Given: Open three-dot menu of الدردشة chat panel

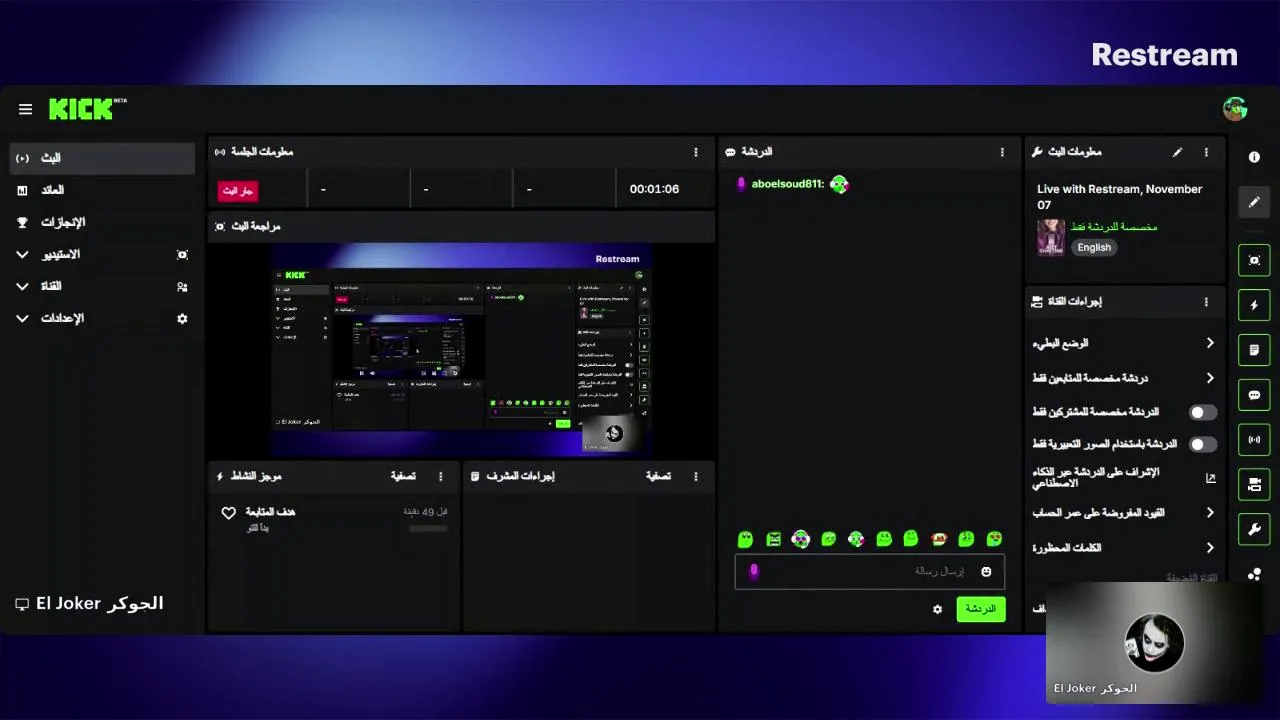Looking at the screenshot, I should point(1002,152).
